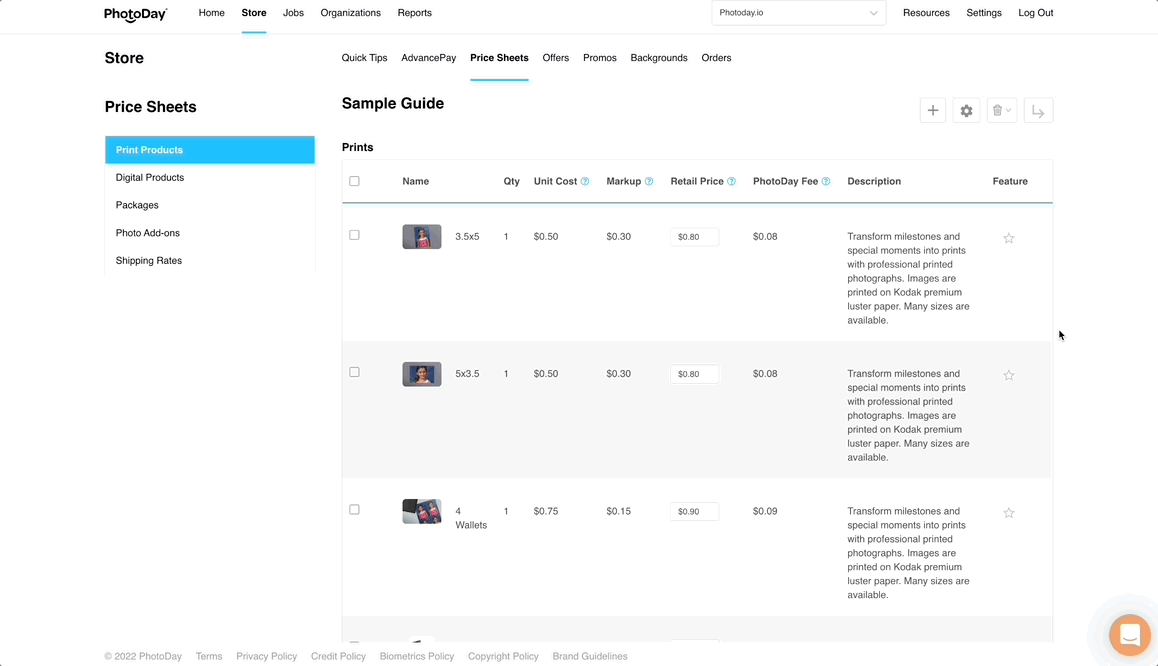
Task: Click the plus icon to add product
Action: tap(932, 111)
